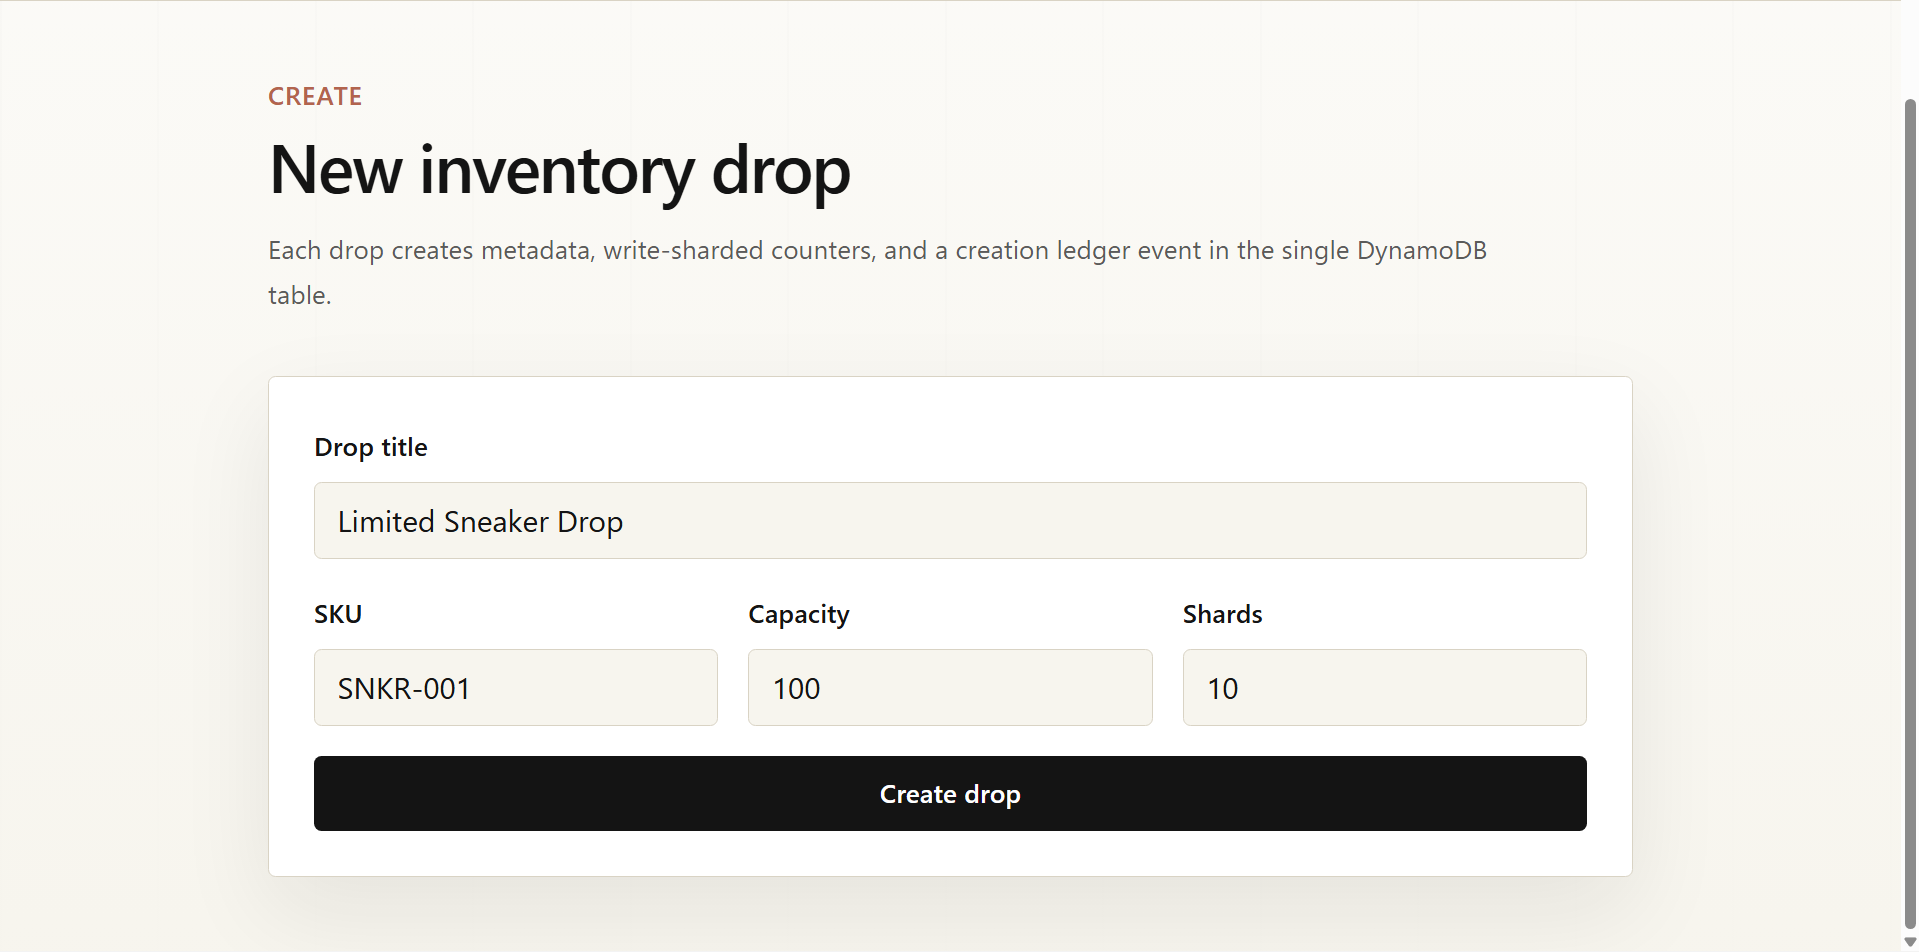The width and height of the screenshot is (1919, 952).
Task: Click the scrollbar down arrow
Action: point(1910,942)
